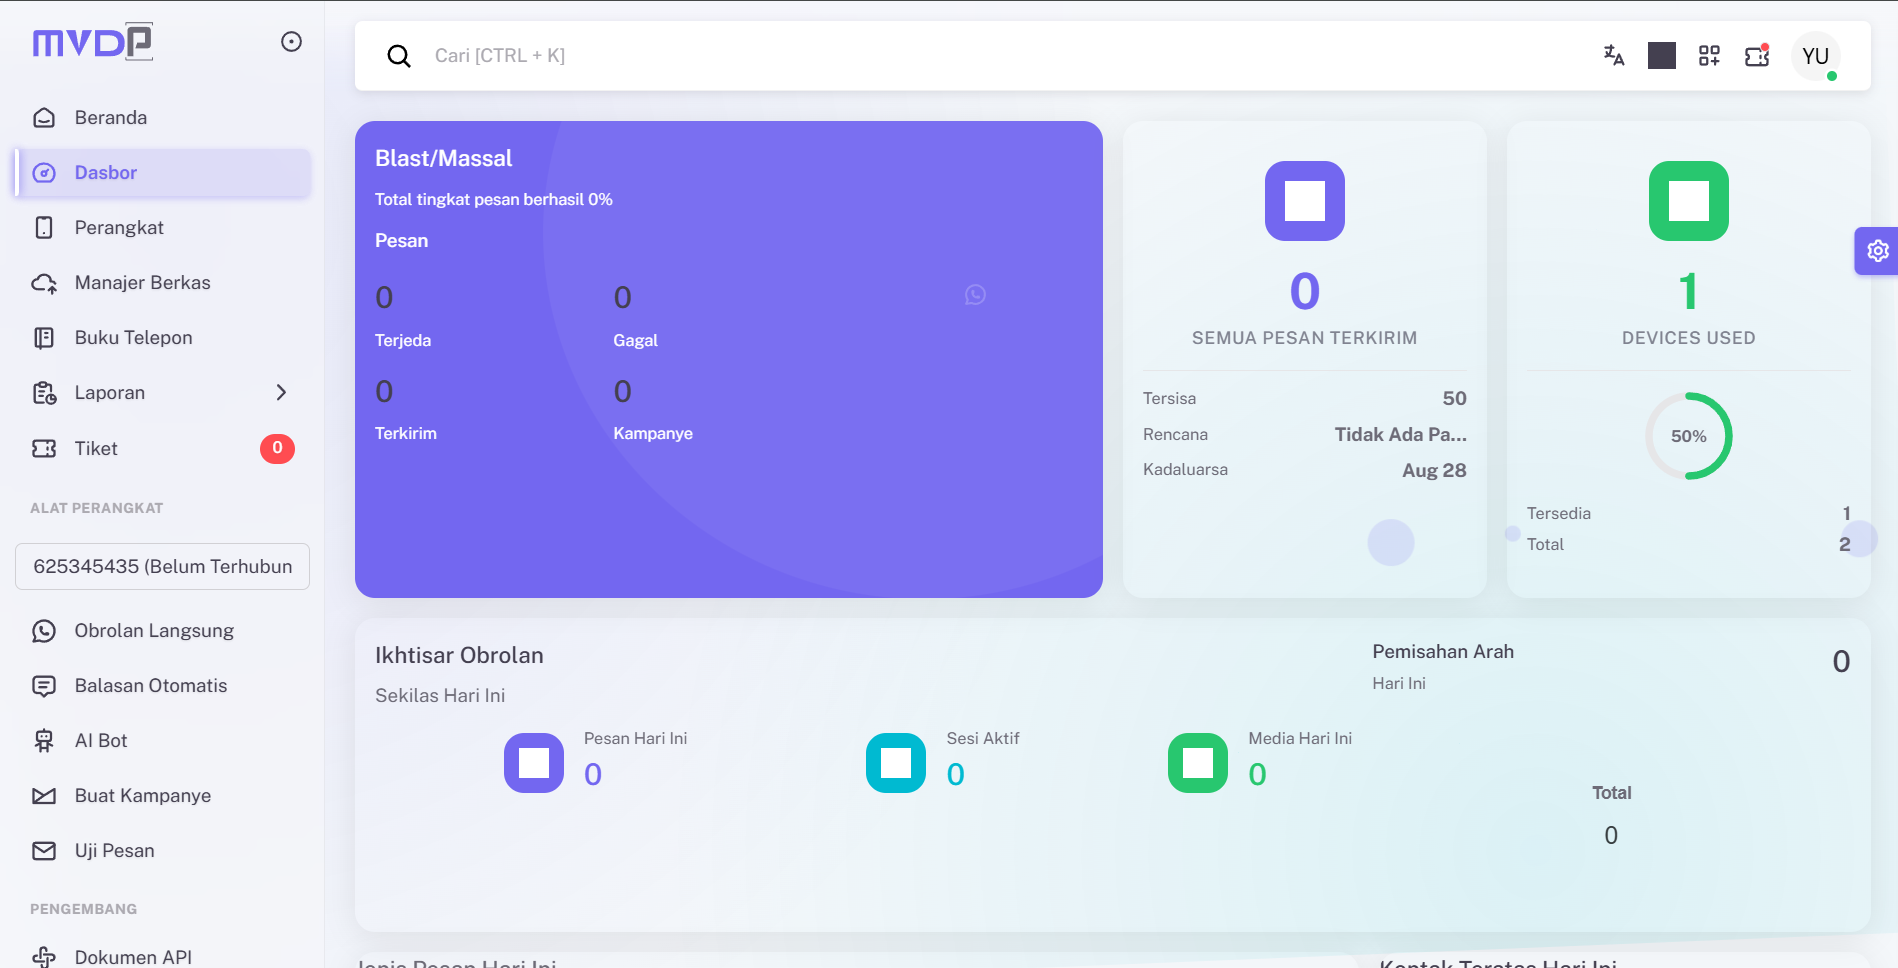The width and height of the screenshot is (1898, 968).
Task: Open the 625345435 device selector
Action: [162, 567]
